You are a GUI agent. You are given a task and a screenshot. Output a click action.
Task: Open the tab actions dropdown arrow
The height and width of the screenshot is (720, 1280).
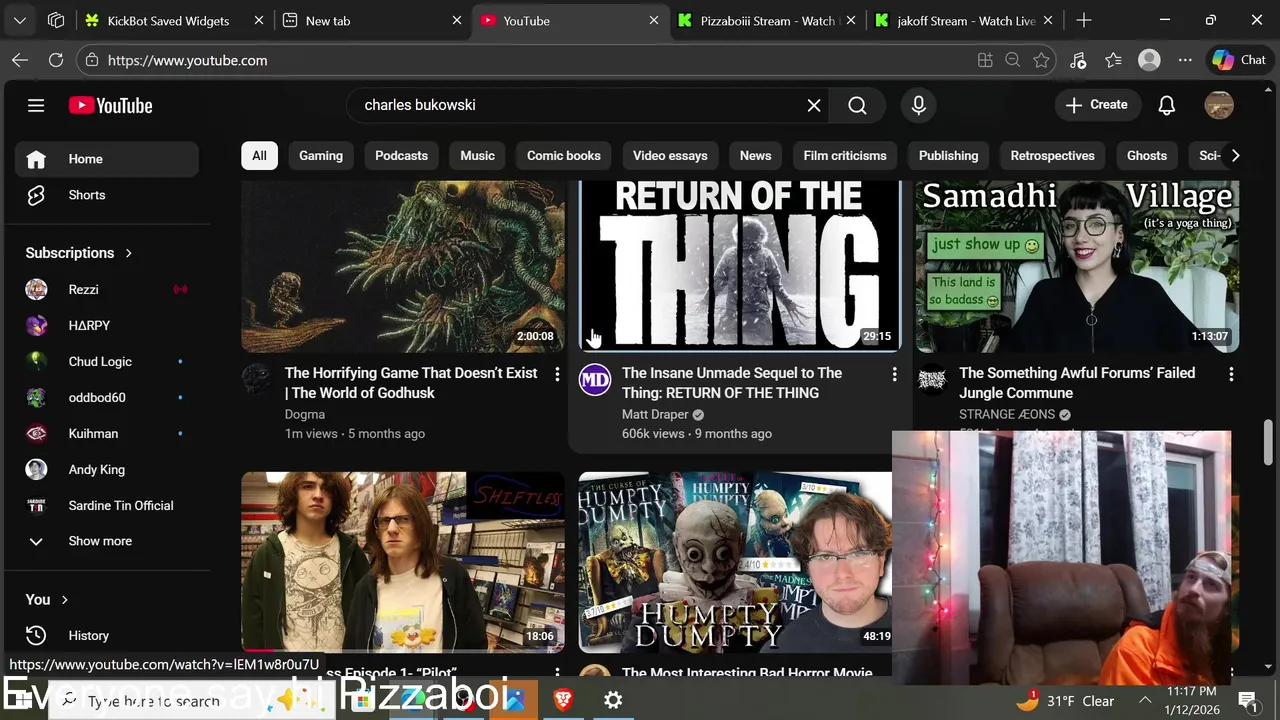tap(20, 20)
